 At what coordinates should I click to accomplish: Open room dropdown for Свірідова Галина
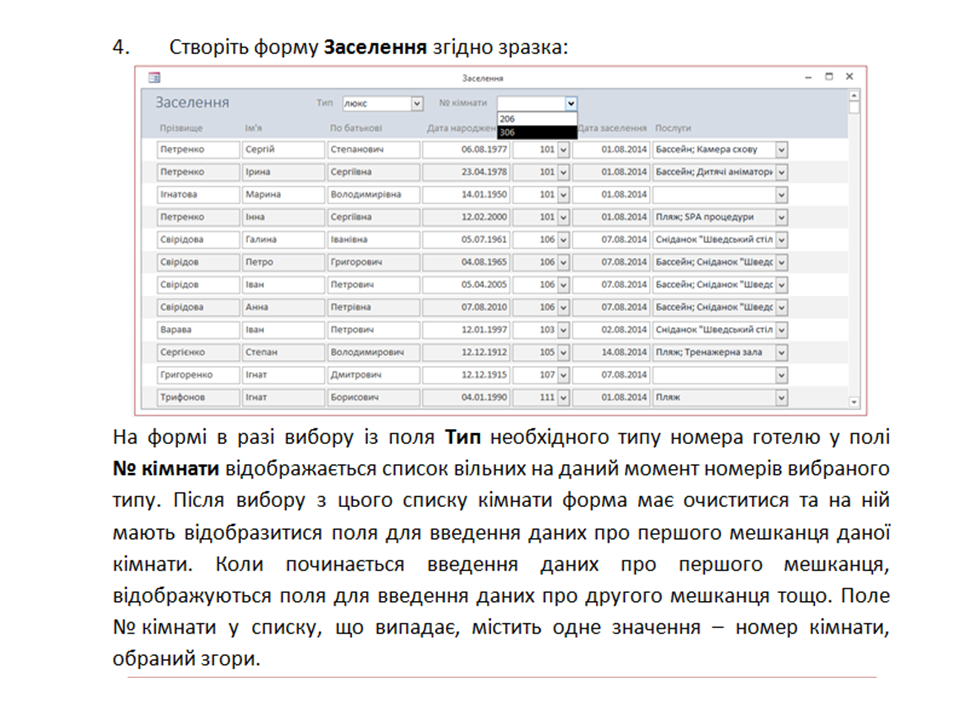(x=564, y=240)
